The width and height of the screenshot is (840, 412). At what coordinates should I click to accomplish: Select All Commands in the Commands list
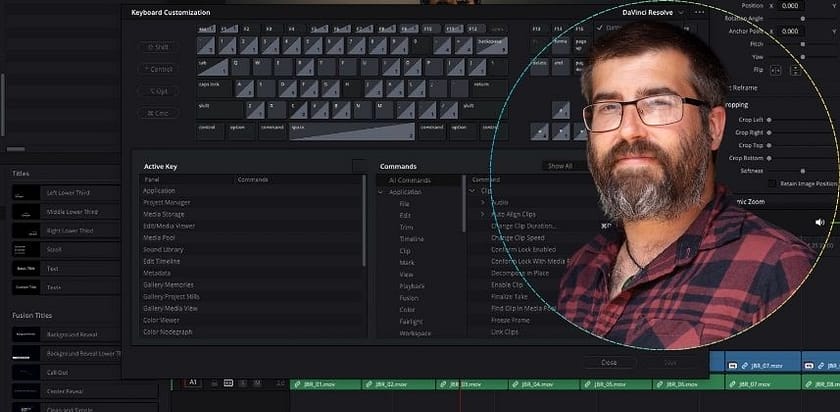[x=409, y=181]
